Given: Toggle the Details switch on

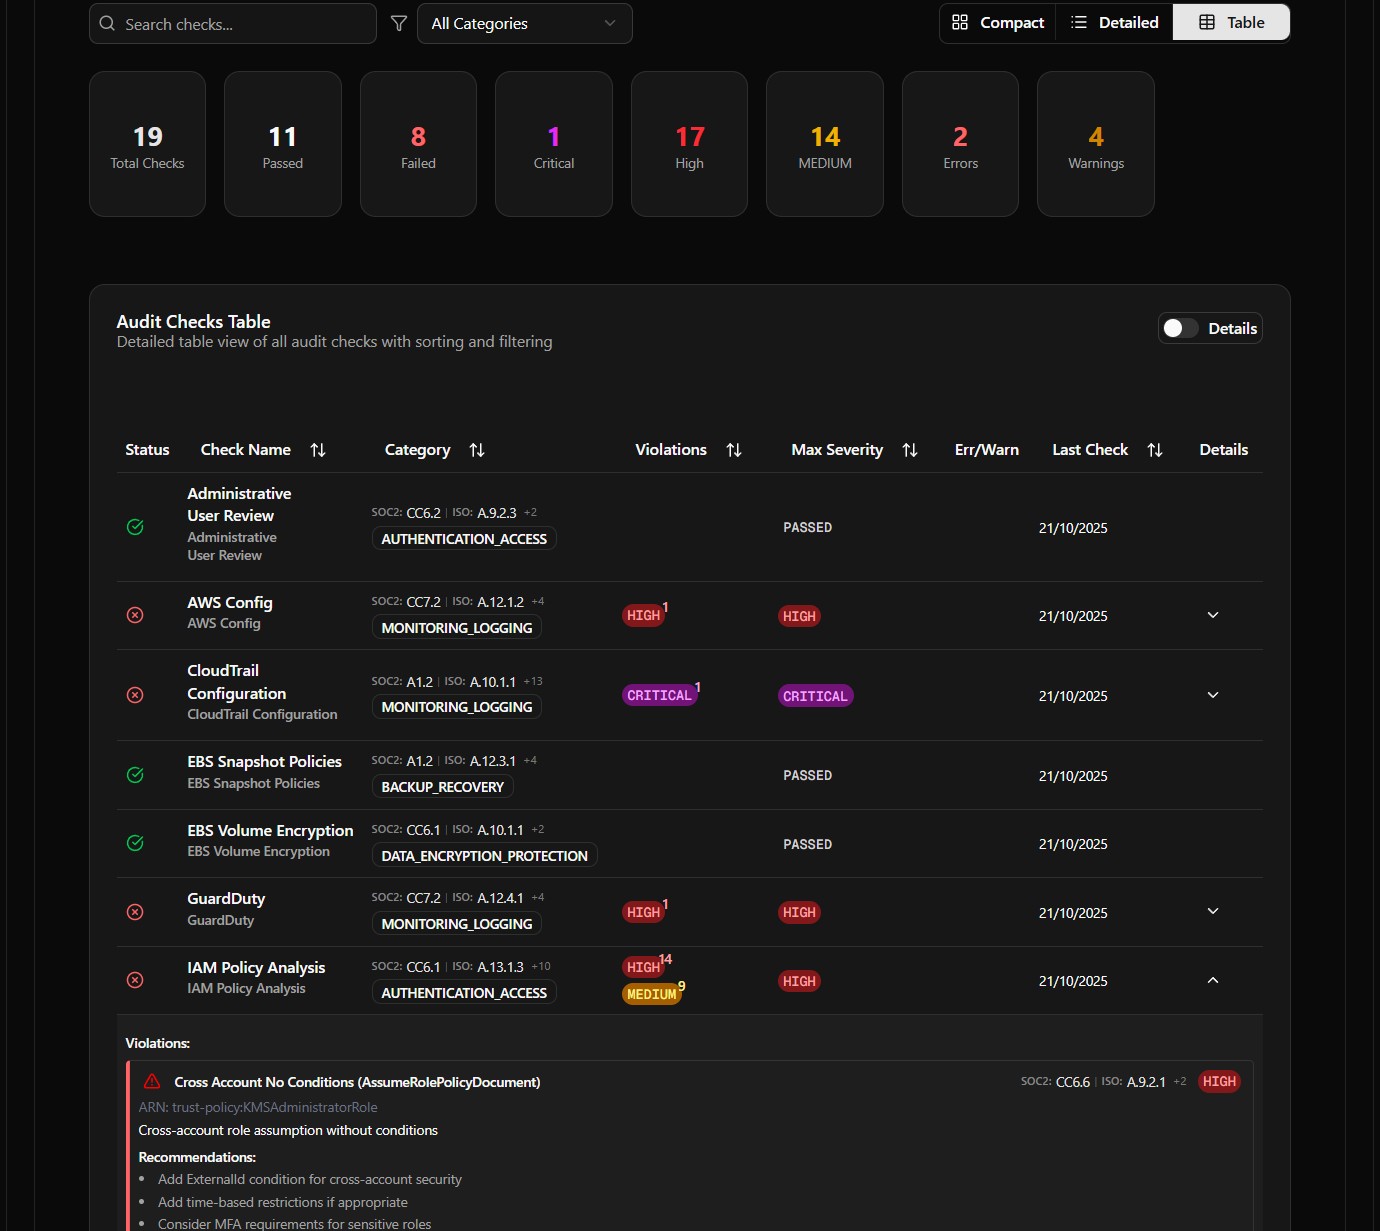Looking at the screenshot, I should [x=1180, y=328].
